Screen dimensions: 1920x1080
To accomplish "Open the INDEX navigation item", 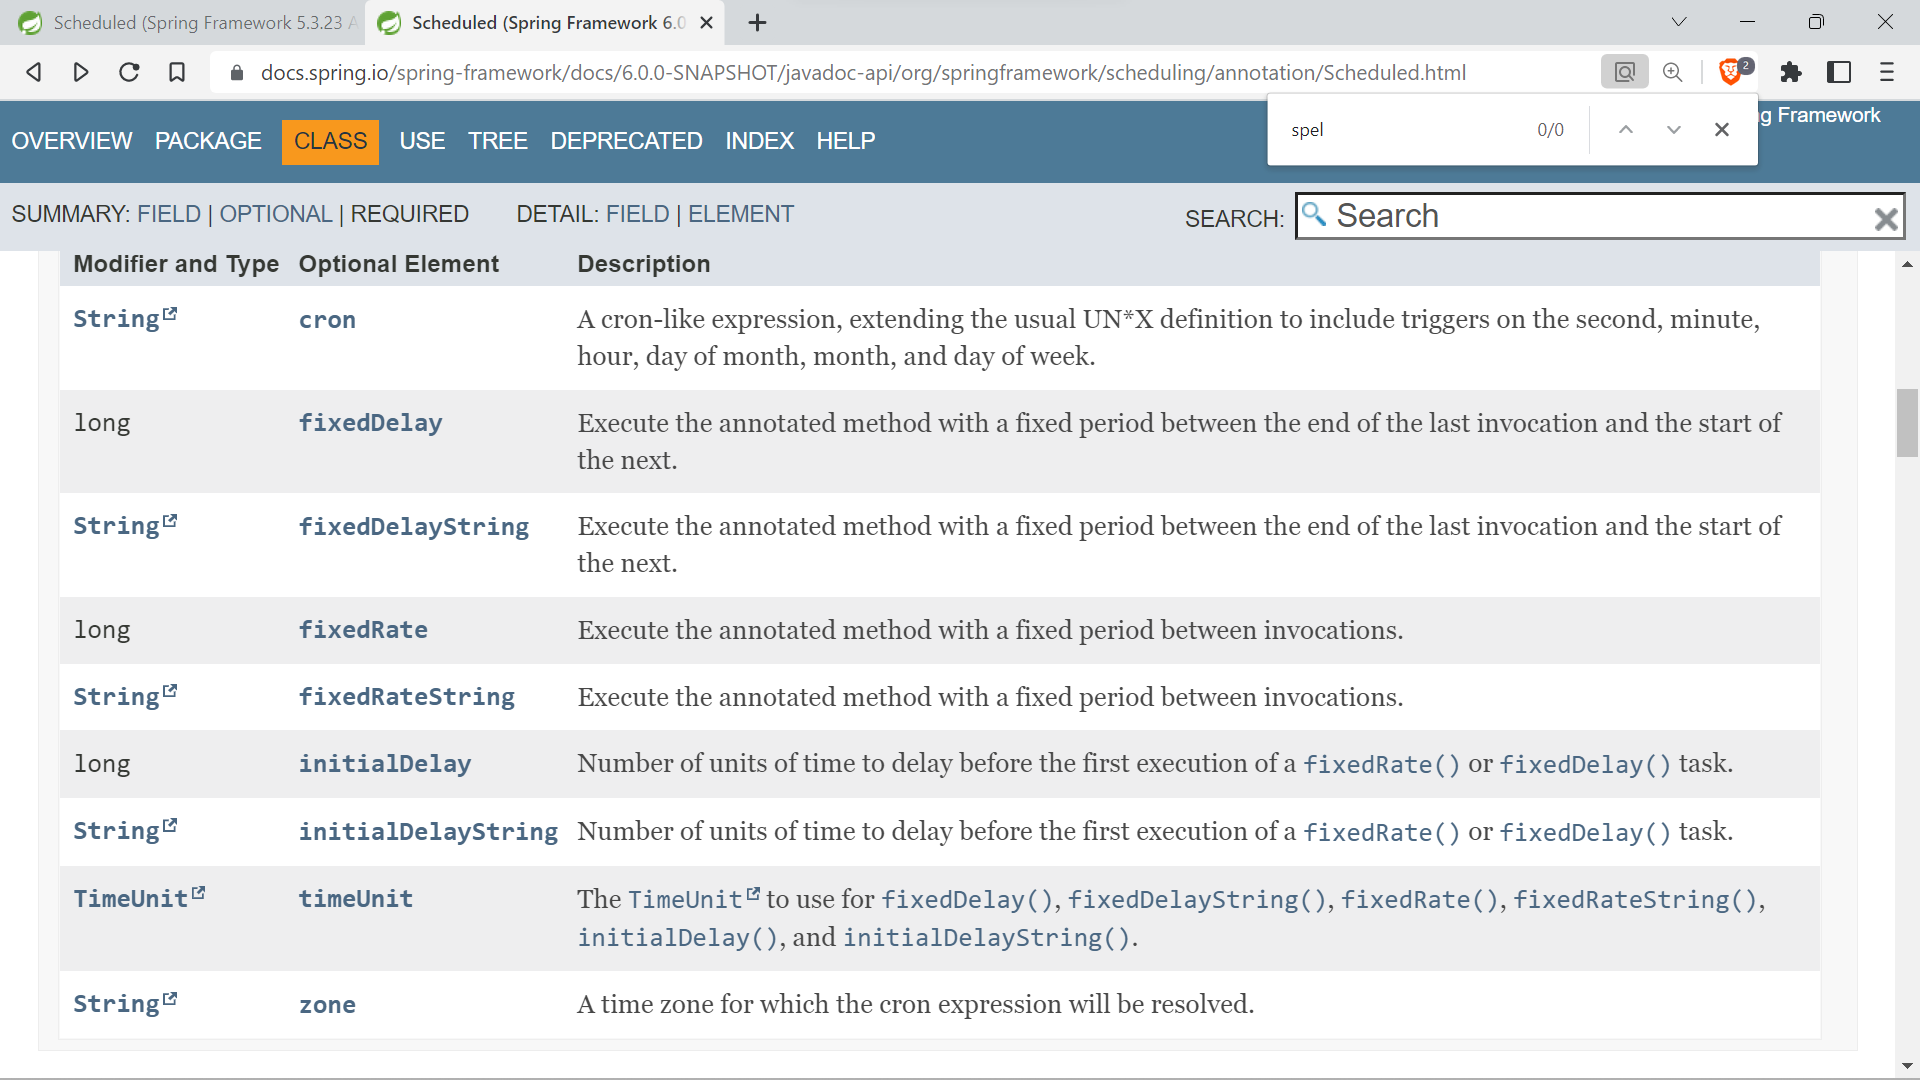I will tap(759, 141).
